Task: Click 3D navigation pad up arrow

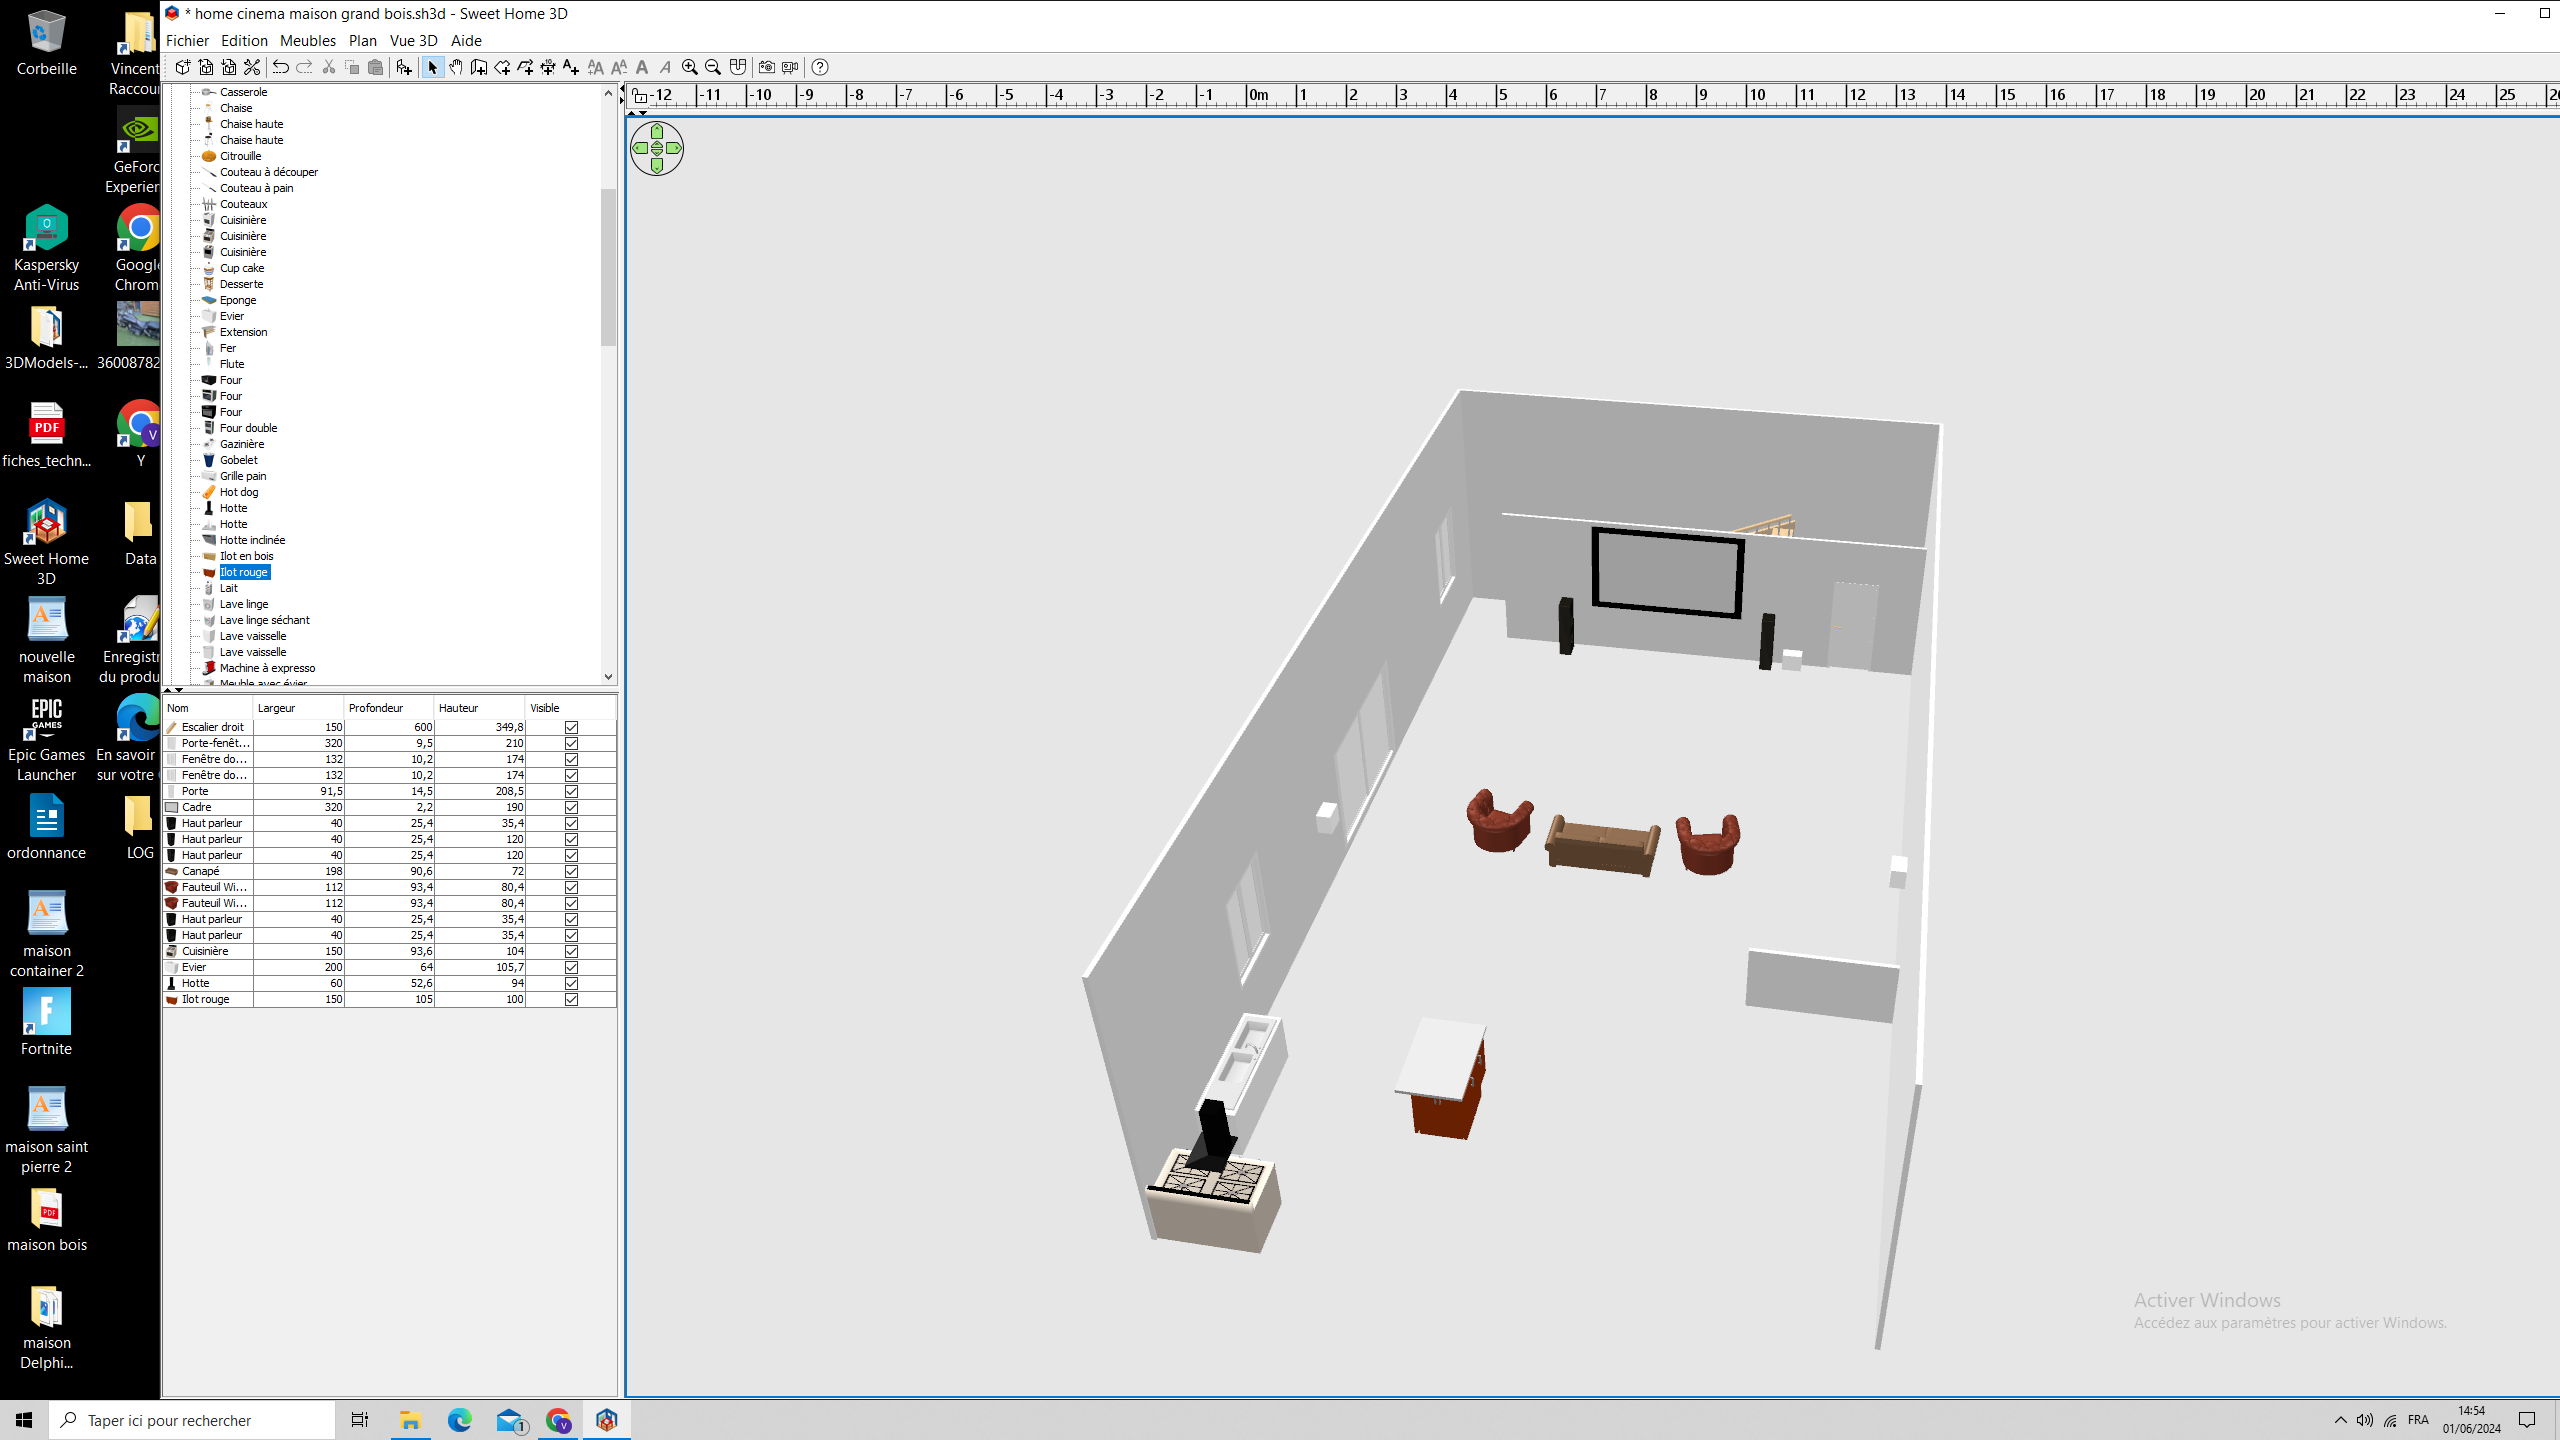Action: tap(657, 132)
